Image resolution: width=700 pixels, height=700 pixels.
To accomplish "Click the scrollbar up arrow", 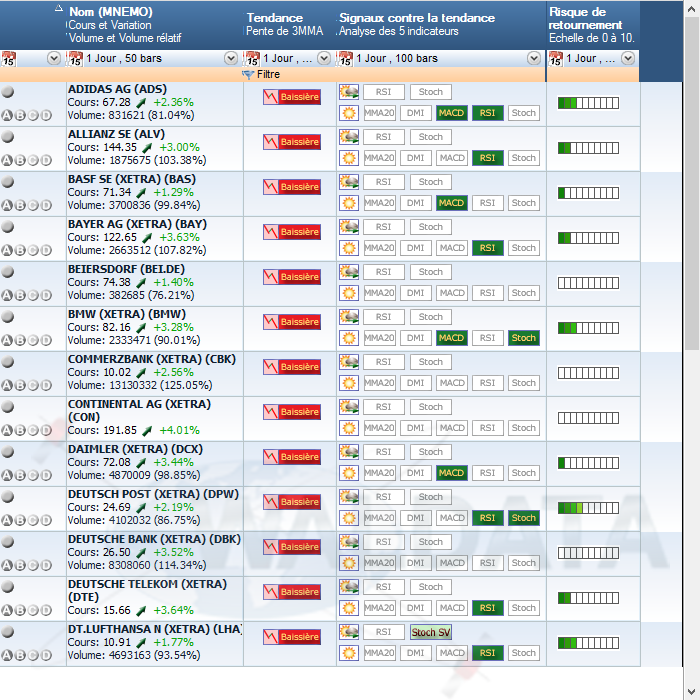I will 692,9.
